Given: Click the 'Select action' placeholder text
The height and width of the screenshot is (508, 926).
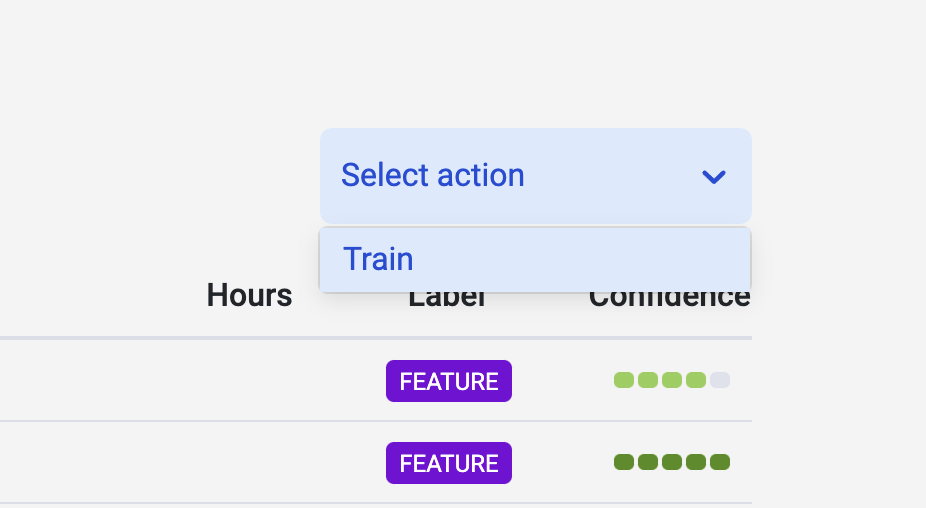Looking at the screenshot, I should click(432, 176).
